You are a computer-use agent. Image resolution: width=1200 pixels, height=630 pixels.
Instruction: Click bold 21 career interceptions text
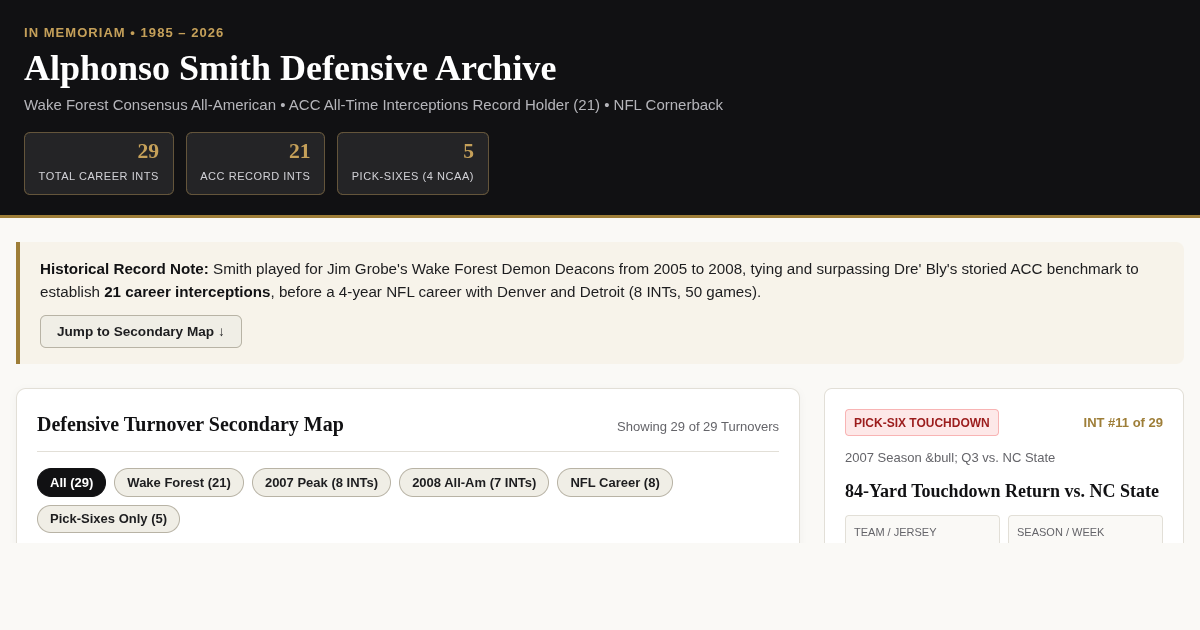coord(187,291)
